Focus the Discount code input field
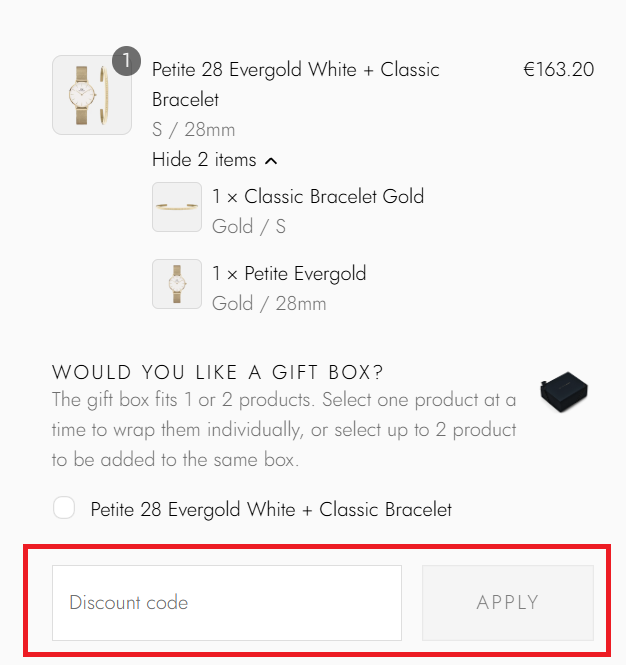The image size is (626, 665). [x=227, y=603]
